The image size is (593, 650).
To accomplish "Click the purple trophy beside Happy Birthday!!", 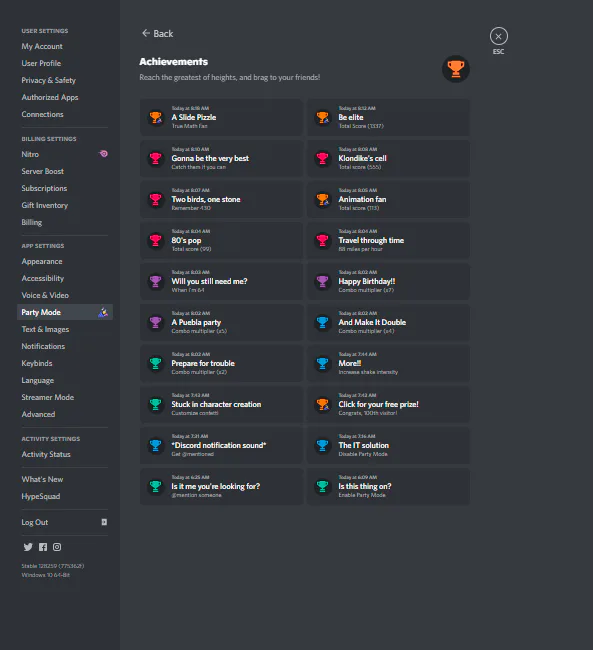I will point(322,281).
